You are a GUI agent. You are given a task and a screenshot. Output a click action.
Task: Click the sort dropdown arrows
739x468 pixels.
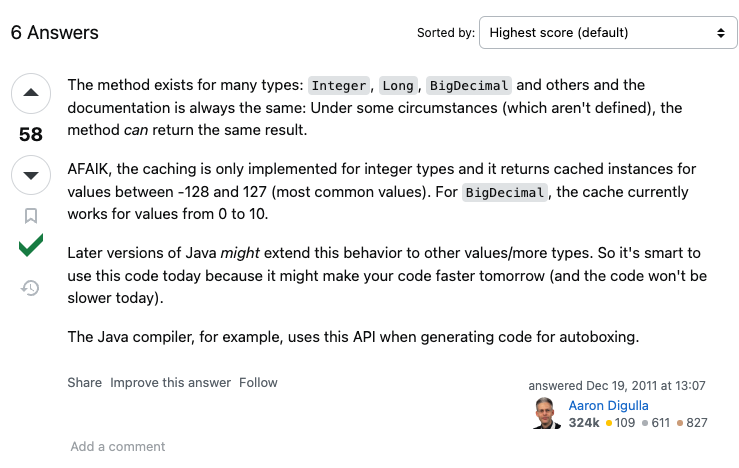[721, 33]
